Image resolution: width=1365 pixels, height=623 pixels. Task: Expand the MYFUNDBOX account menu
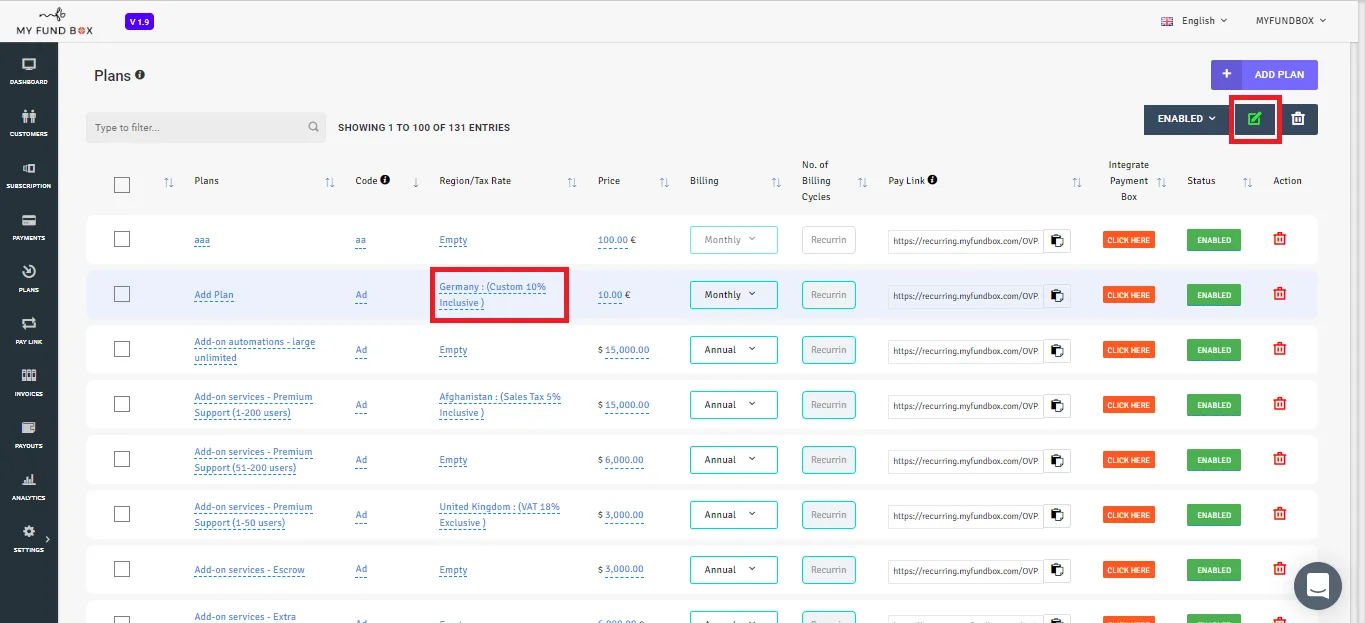[x=1291, y=21]
